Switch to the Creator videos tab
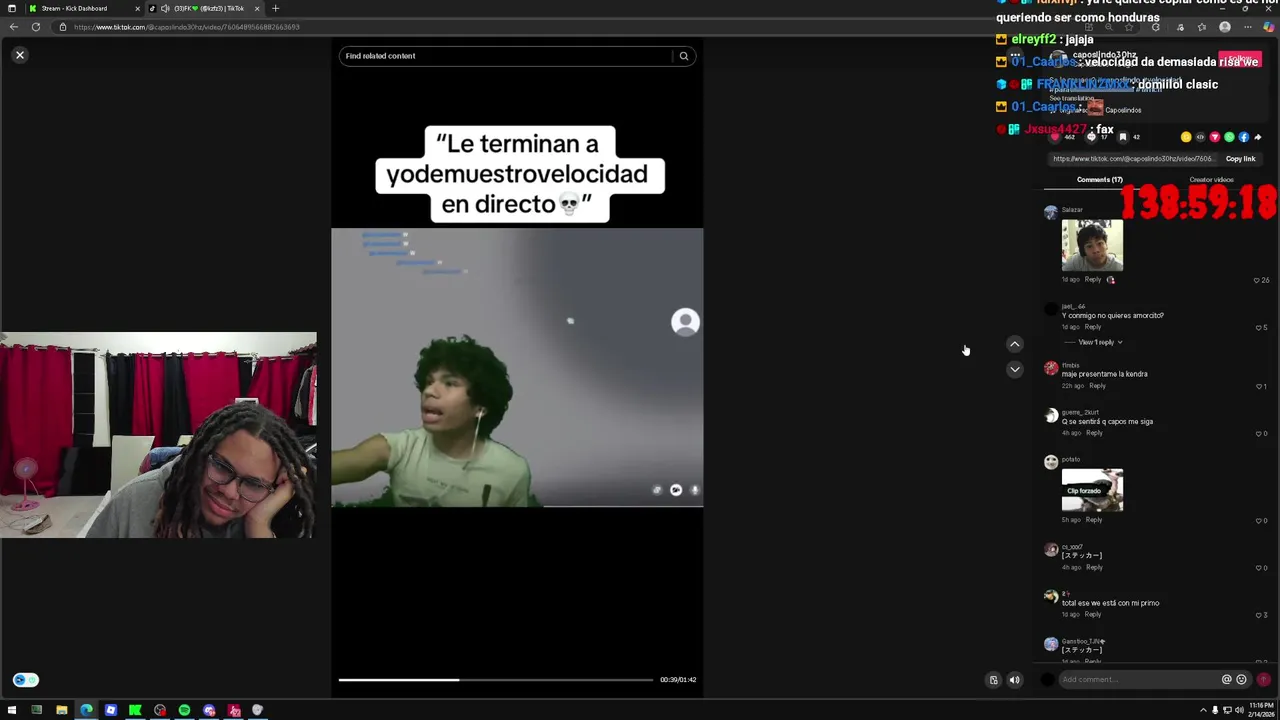 click(1211, 180)
